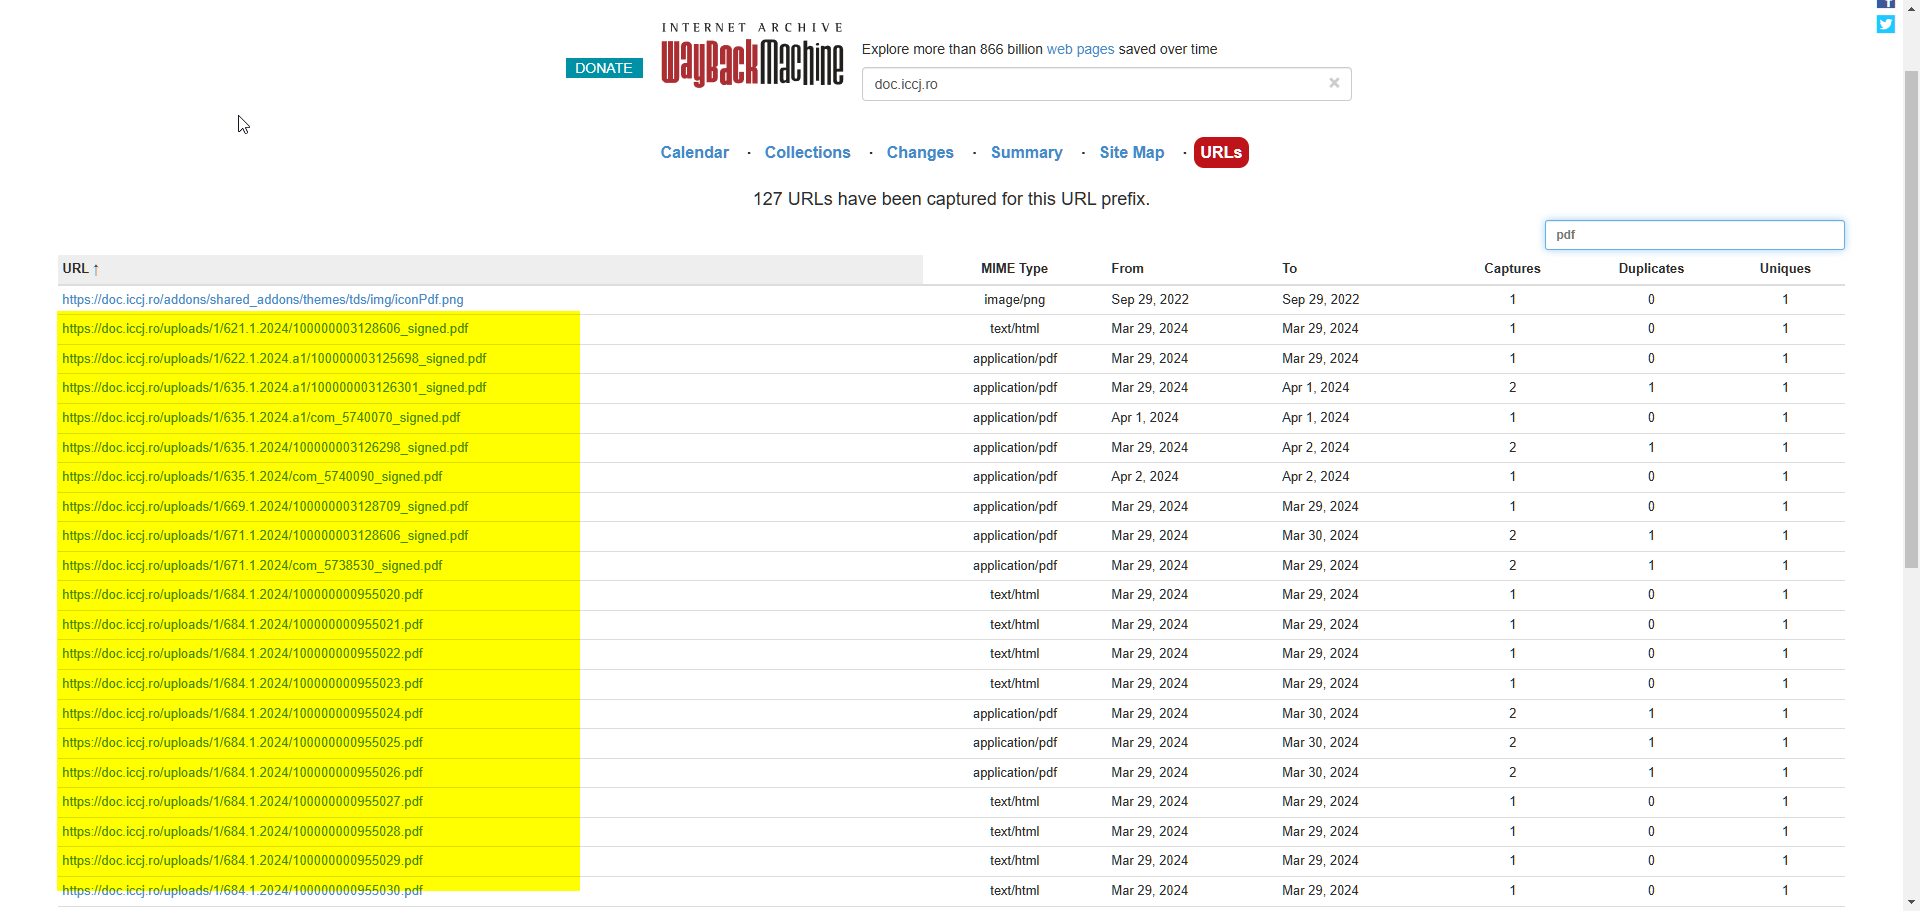Clear the doc.iccj.ro search field
Image resolution: width=1920 pixels, height=911 pixels.
(1333, 83)
